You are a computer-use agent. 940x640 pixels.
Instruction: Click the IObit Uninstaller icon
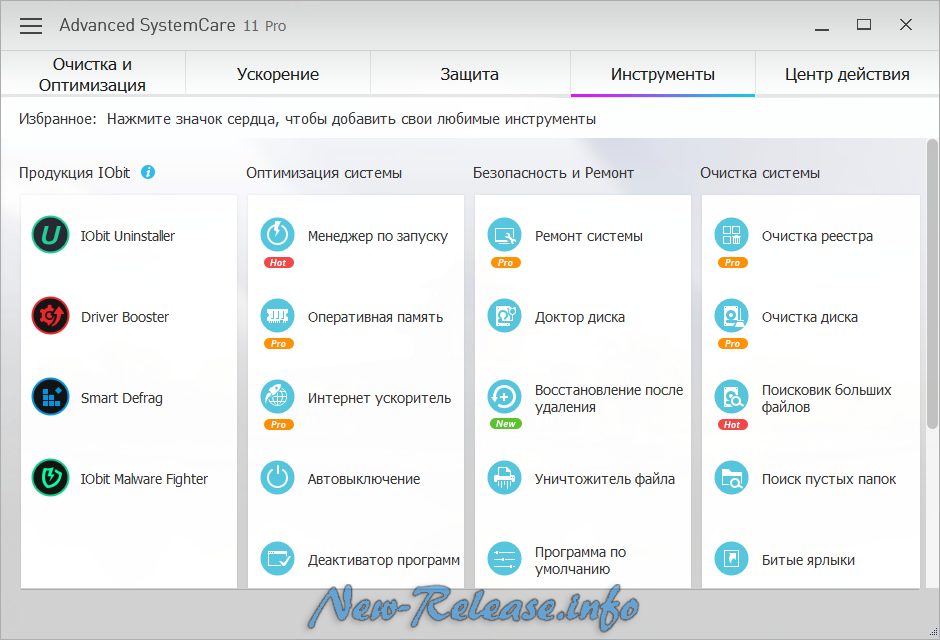coord(50,235)
